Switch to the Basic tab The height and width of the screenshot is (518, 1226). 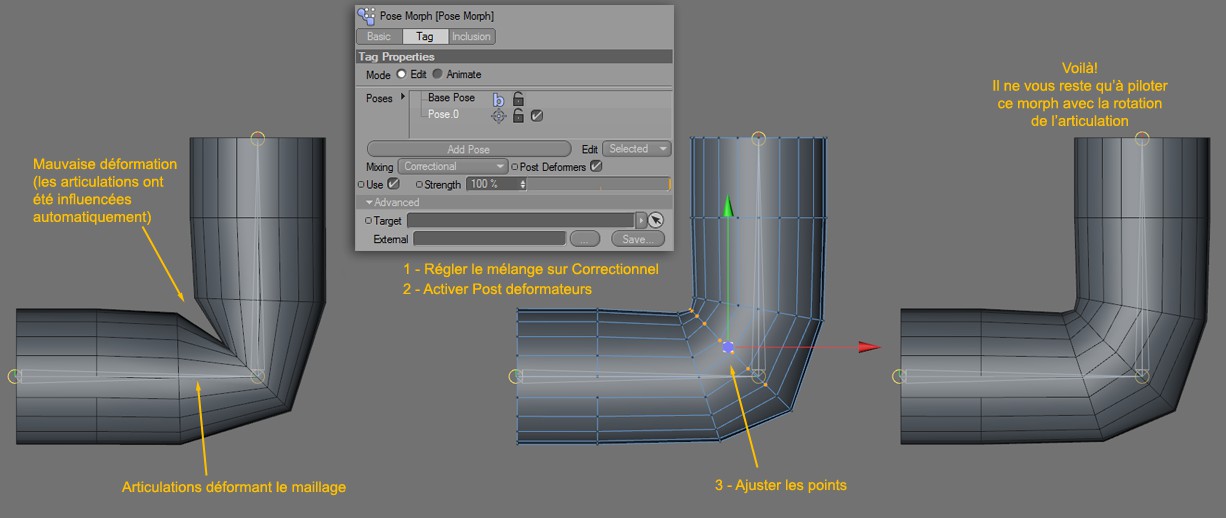point(379,37)
